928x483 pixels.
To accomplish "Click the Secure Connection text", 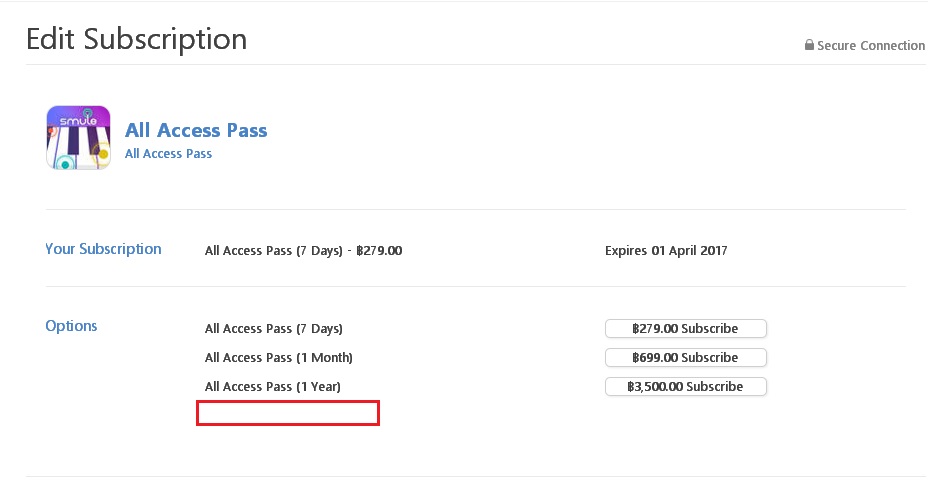I will (x=871, y=46).
